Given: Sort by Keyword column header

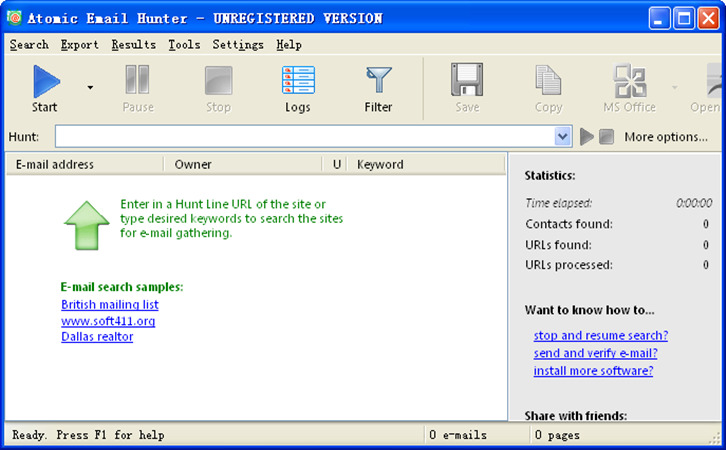Looking at the screenshot, I should click(x=426, y=164).
